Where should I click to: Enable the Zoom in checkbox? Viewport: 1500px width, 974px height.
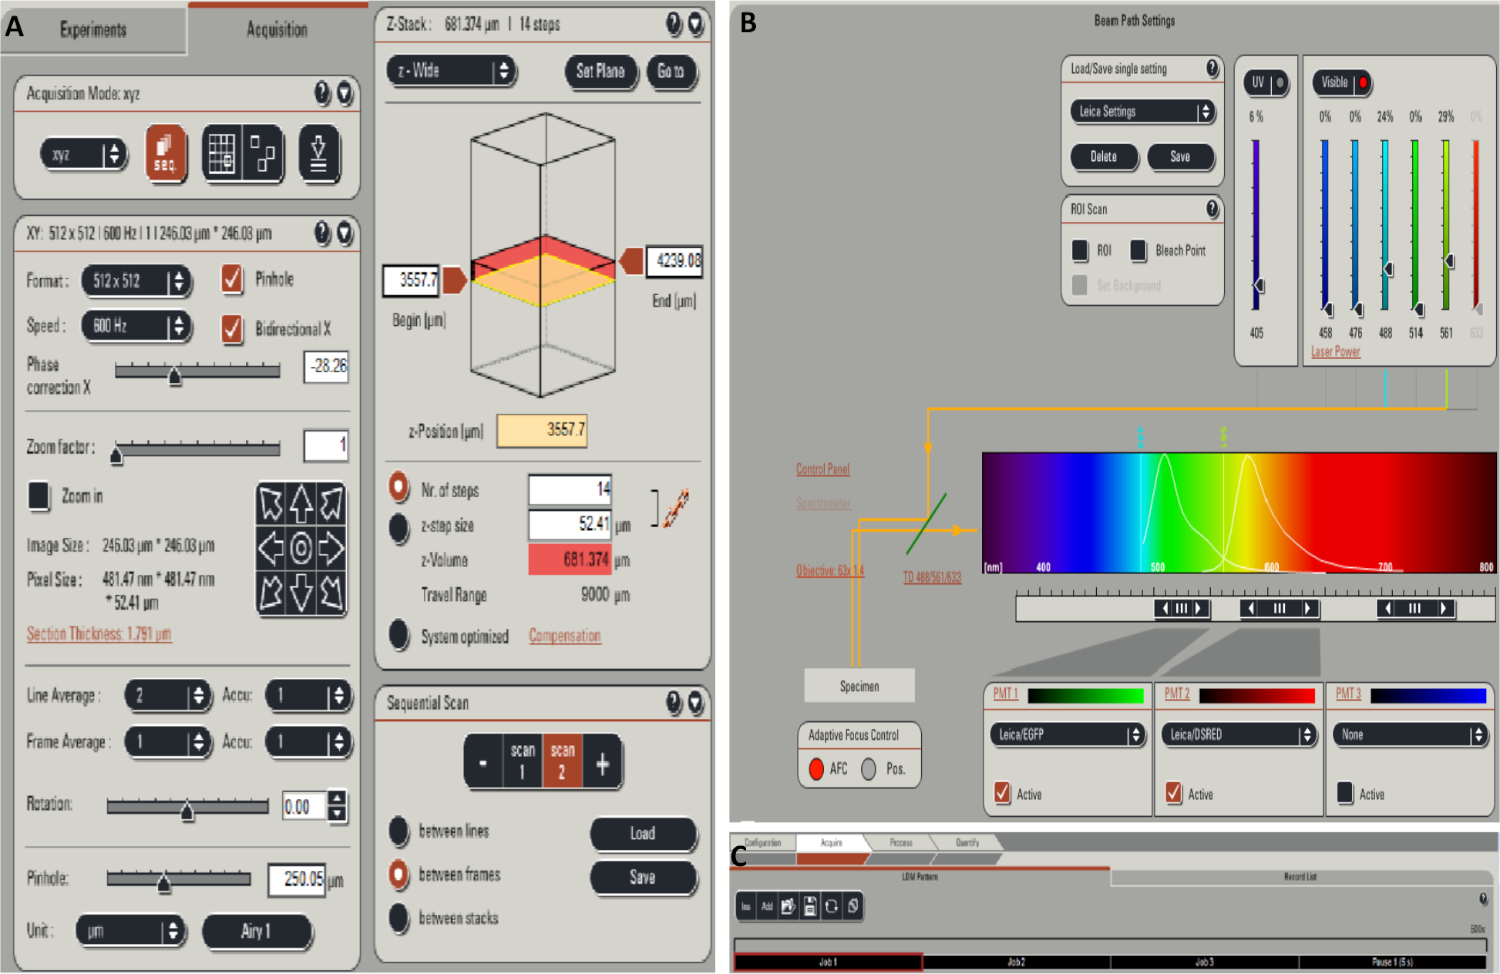[x=39, y=496]
